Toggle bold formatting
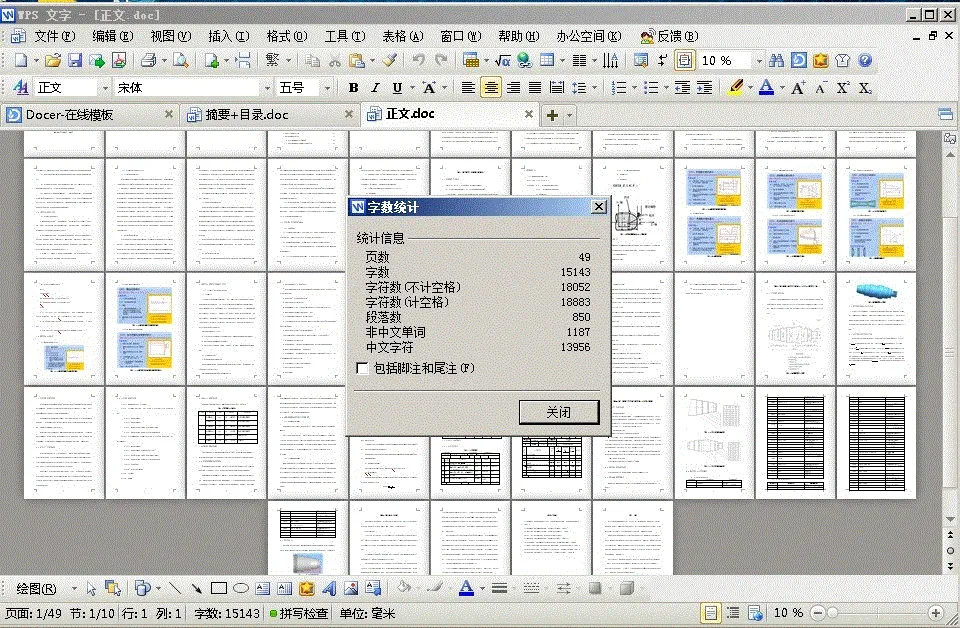The height and width of the screenshot is (628, 960). pos(353,88)
